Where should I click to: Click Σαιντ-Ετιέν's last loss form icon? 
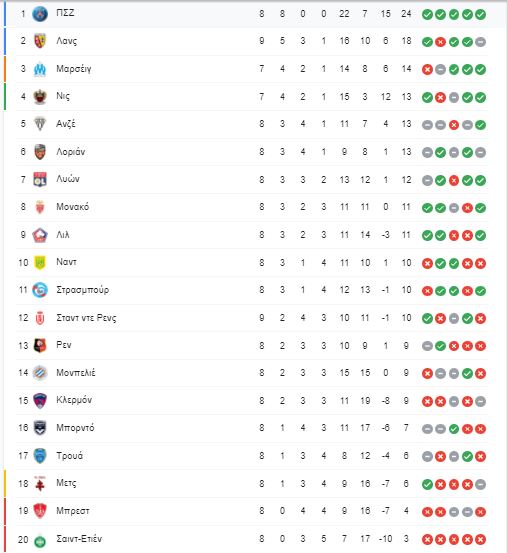[x=480, y=539]
